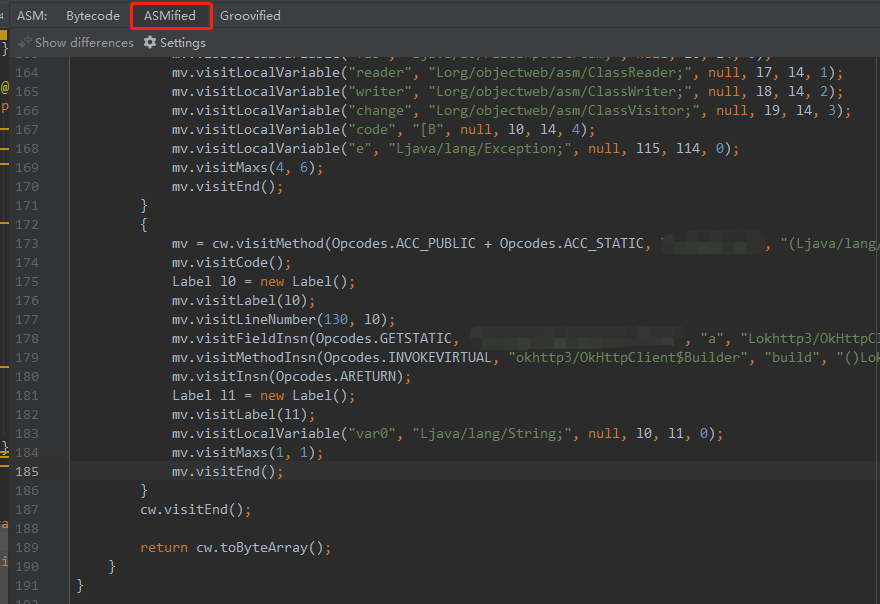The height and width of the screenshot is (604, 880).
Task: Click 'mv.visitEnd();' on line 170
Action: pyautogui.click(x=227, y=186)
